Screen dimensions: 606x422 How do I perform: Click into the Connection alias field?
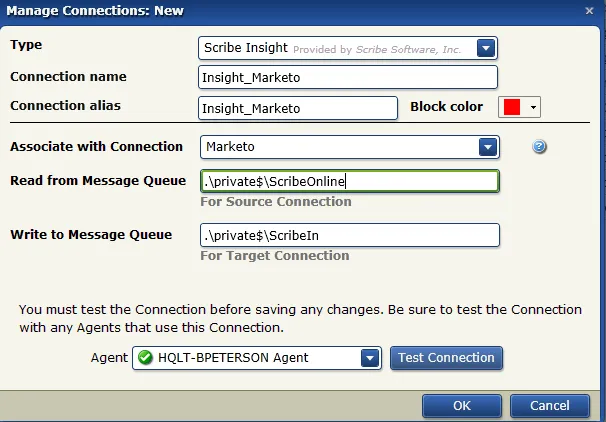coord(298,108)
